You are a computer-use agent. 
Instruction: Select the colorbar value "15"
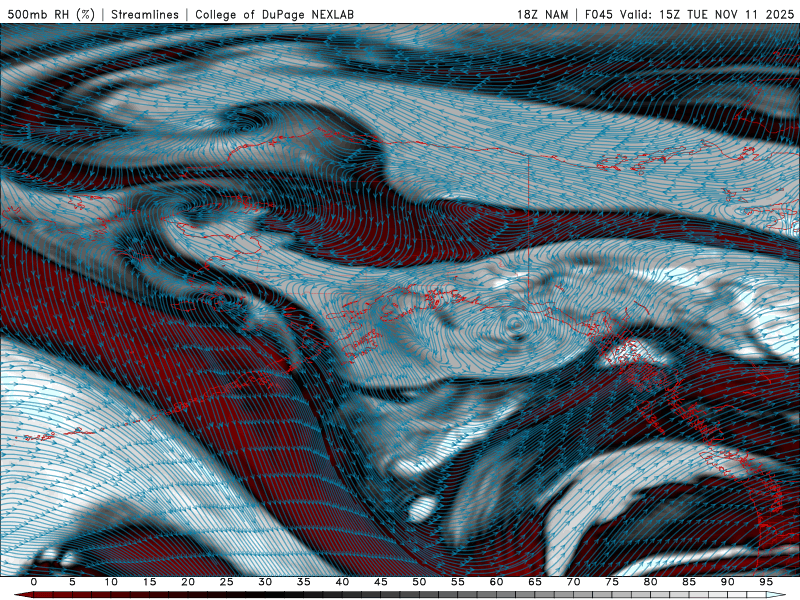click(149, 582)
